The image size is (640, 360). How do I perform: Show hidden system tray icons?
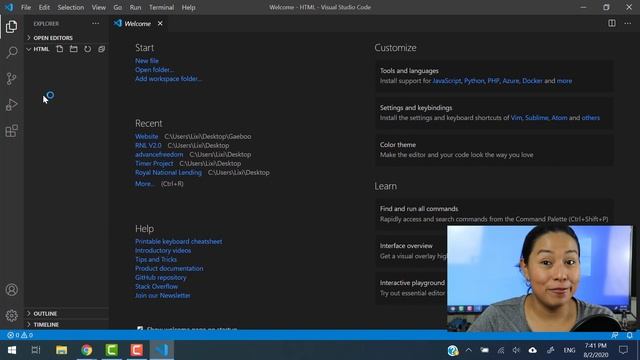click(x=469, y=350)
